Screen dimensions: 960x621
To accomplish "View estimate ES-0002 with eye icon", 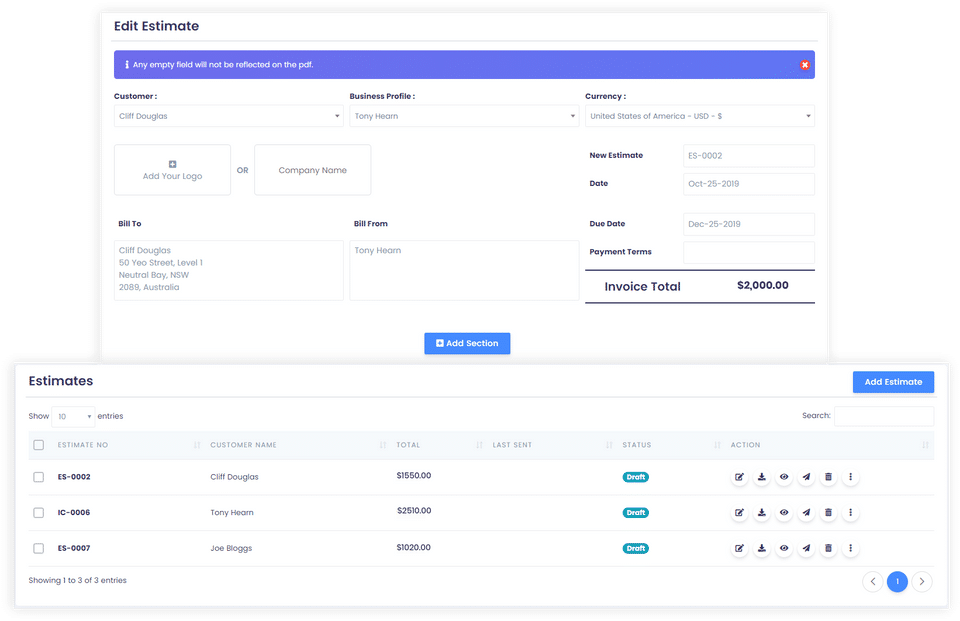I will coord(784,477).
